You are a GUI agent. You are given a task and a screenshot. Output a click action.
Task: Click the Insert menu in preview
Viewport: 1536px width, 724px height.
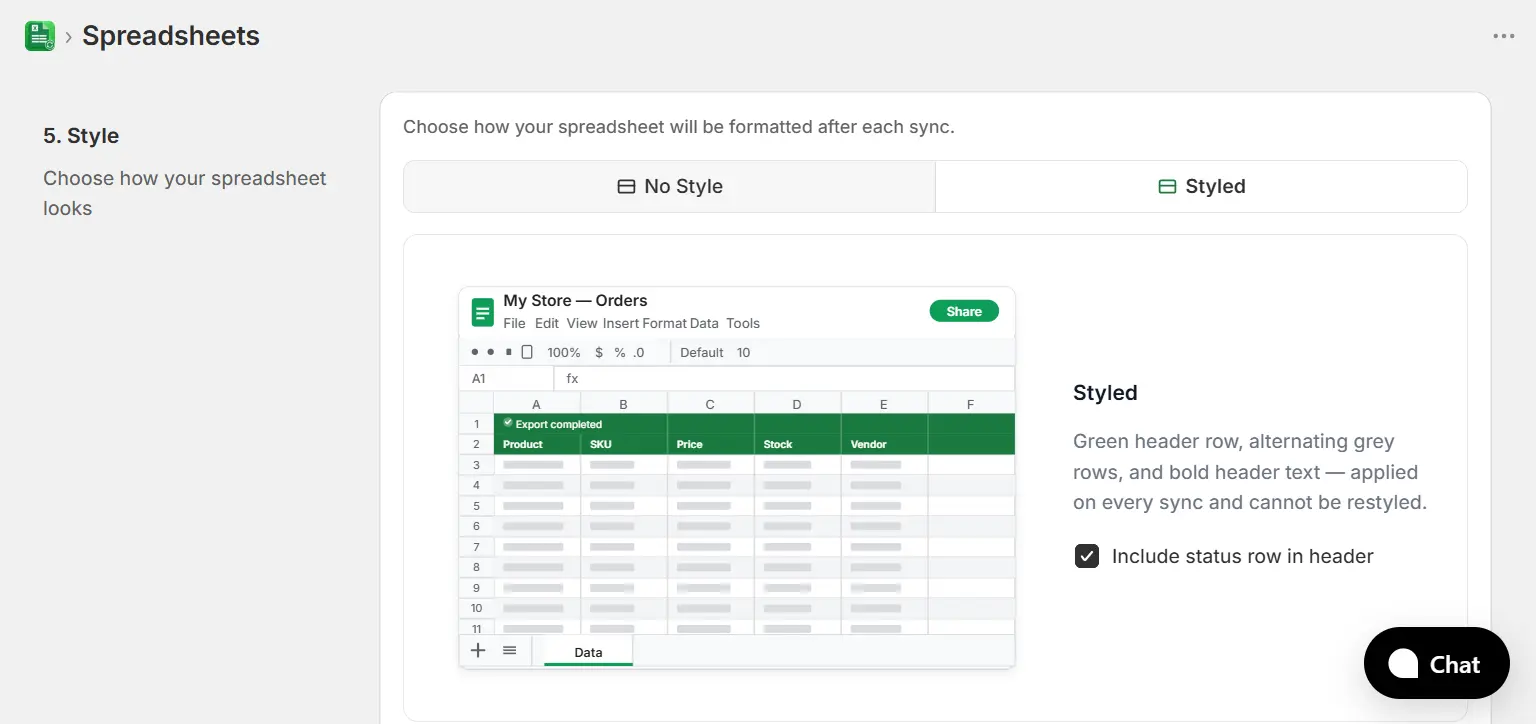[620, 323]
